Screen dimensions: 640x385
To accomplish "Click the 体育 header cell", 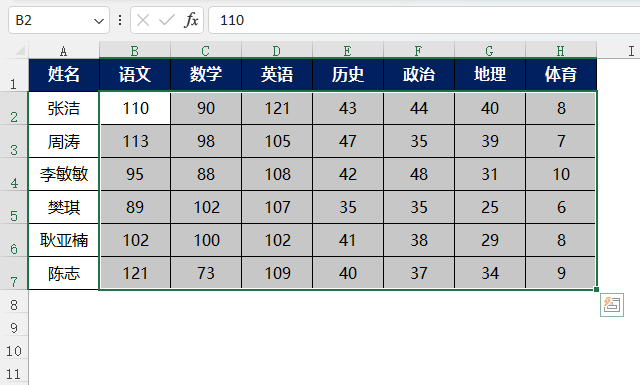I will 561,75.
